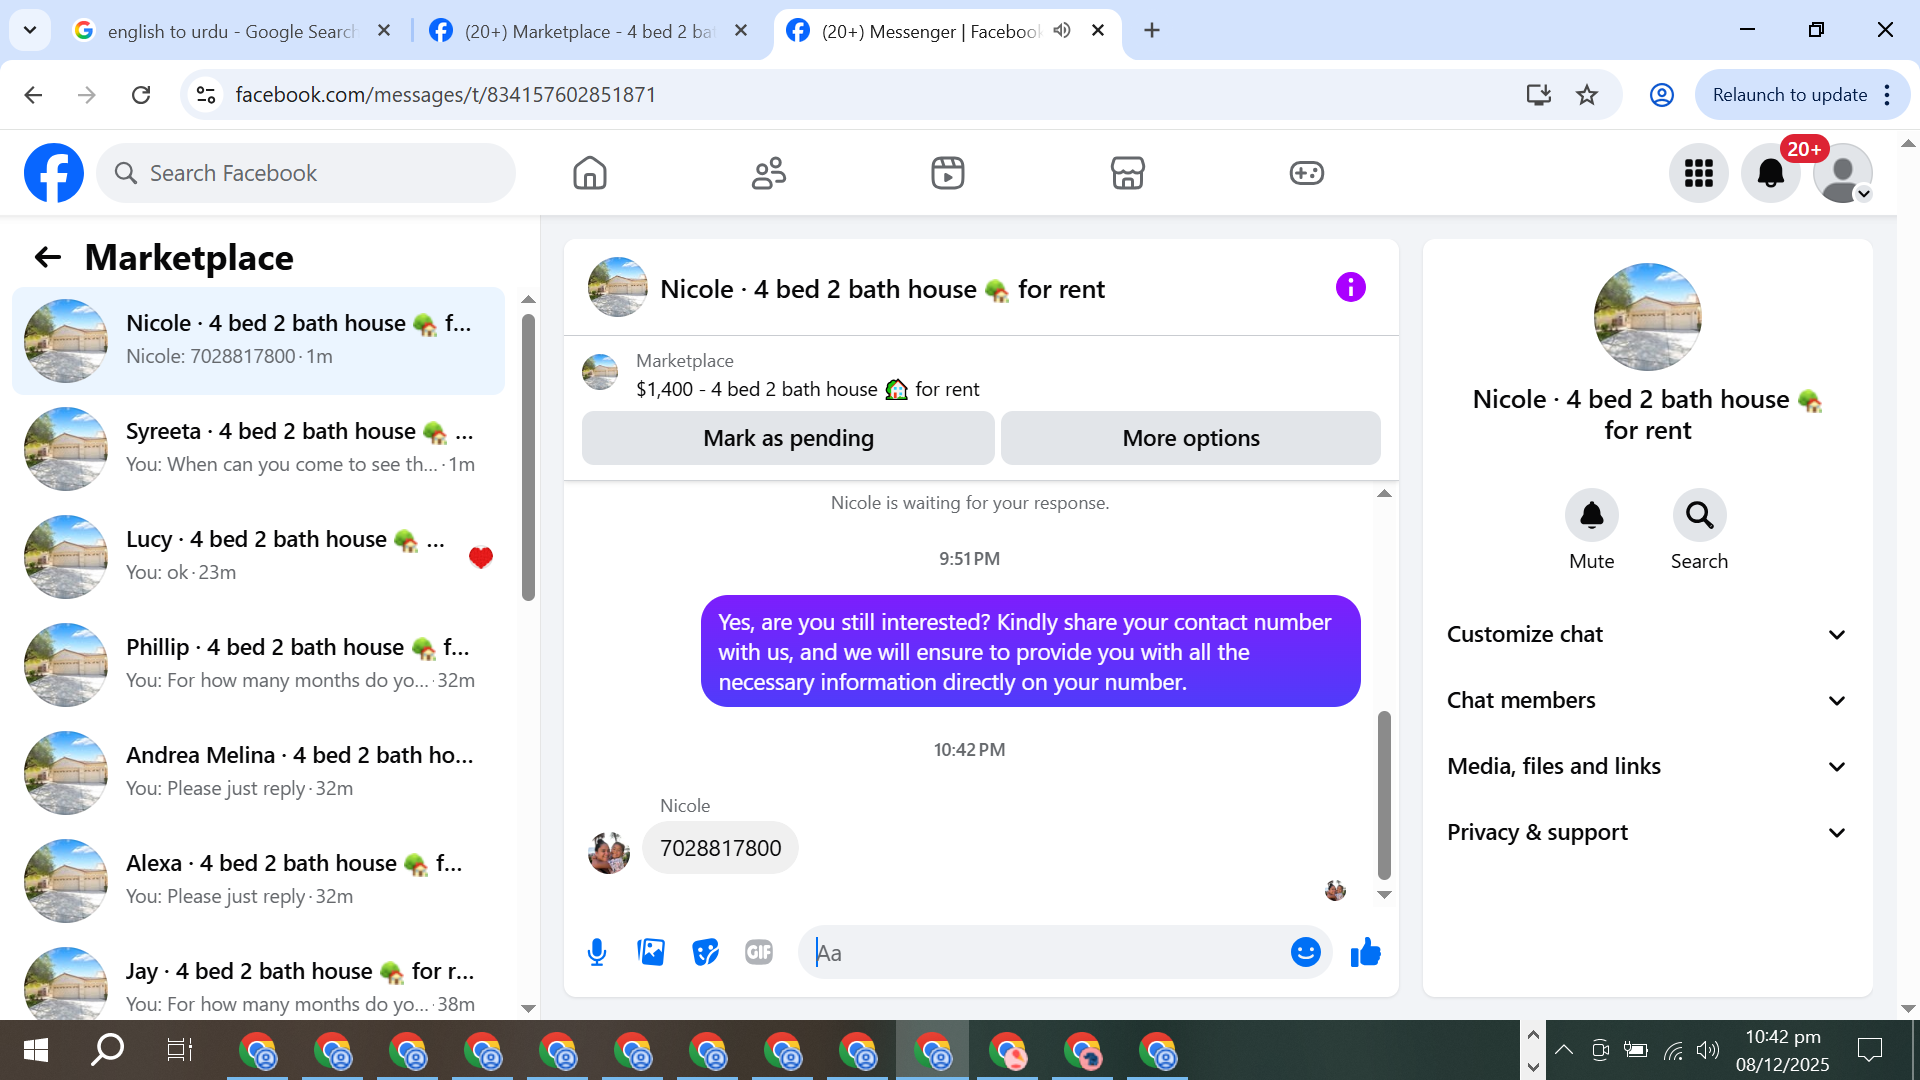Open Lucy's conversation in the list
Image resolution: width=1920 pixels, height=1080 pixels.
[259, 556]
